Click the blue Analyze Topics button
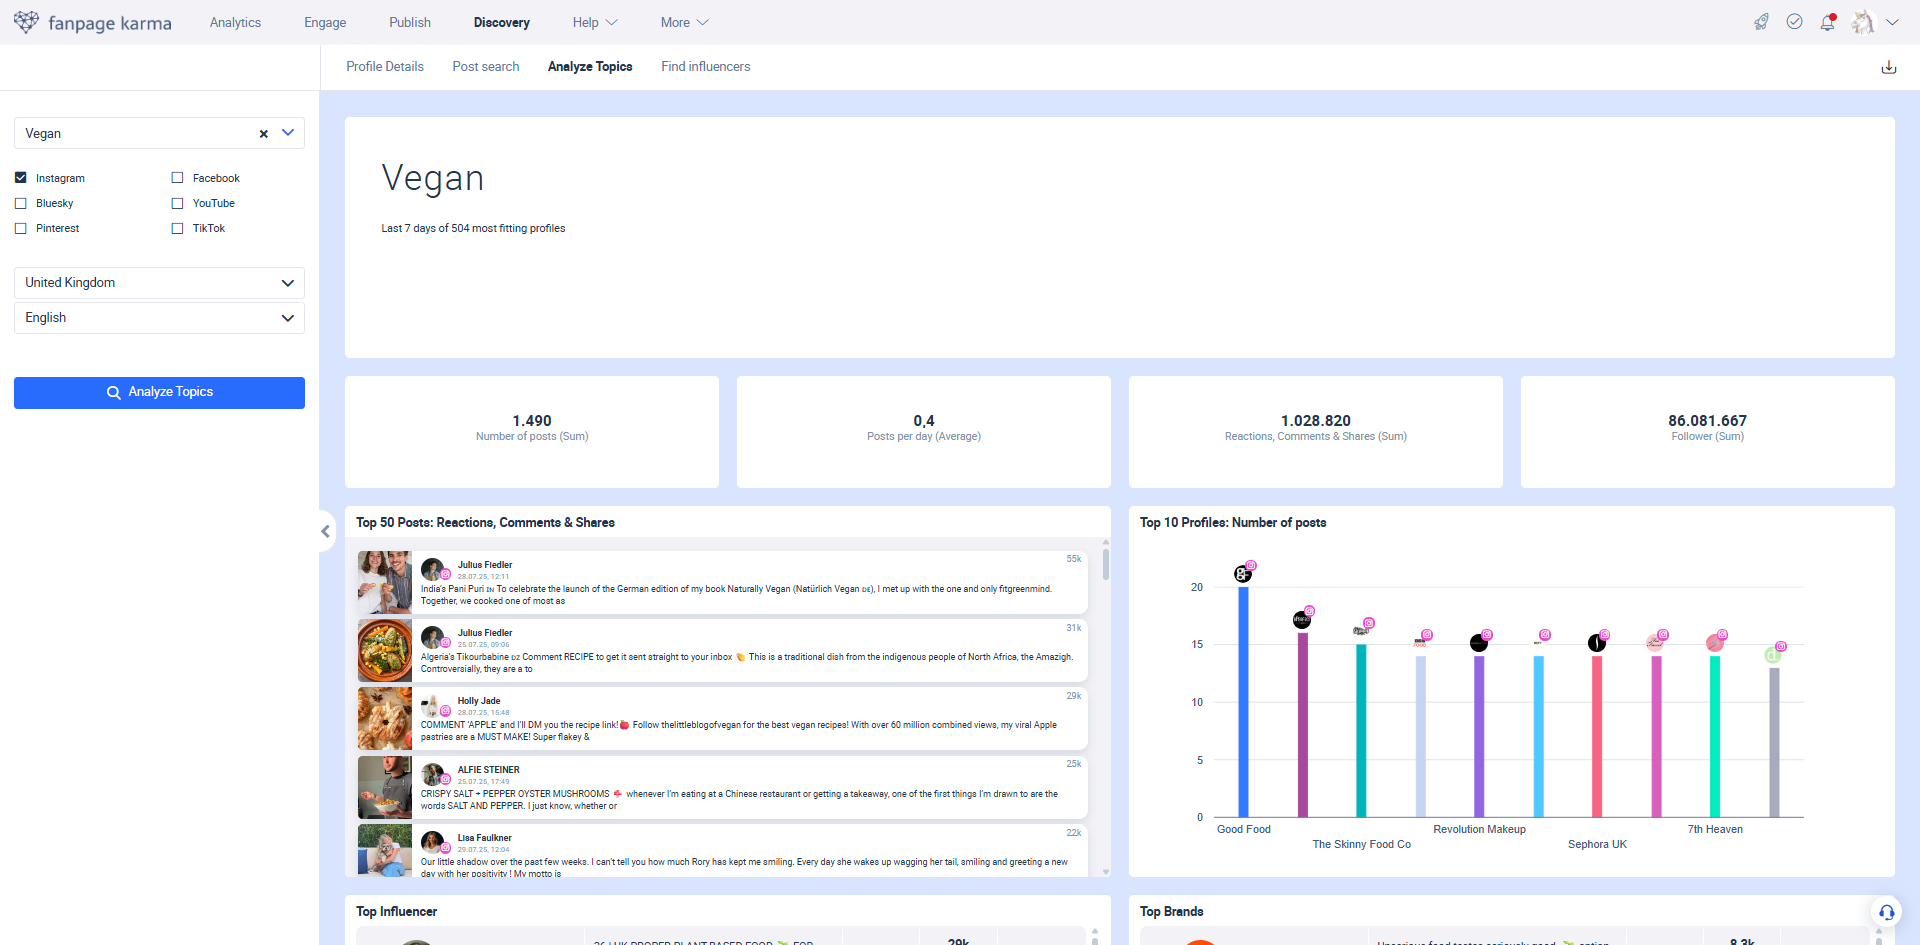Screen dimensions: 1920x945 click(x=159, y=393)
